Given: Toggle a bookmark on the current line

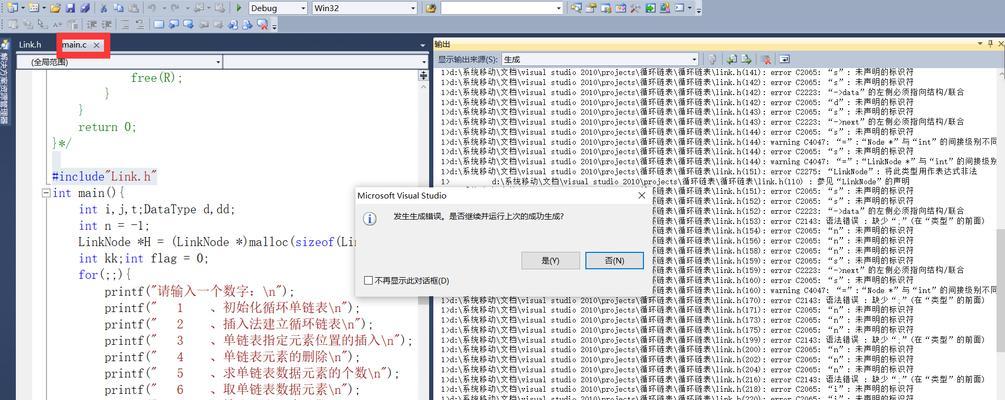Looking at the screenshot, I should (x=158, y=24).
